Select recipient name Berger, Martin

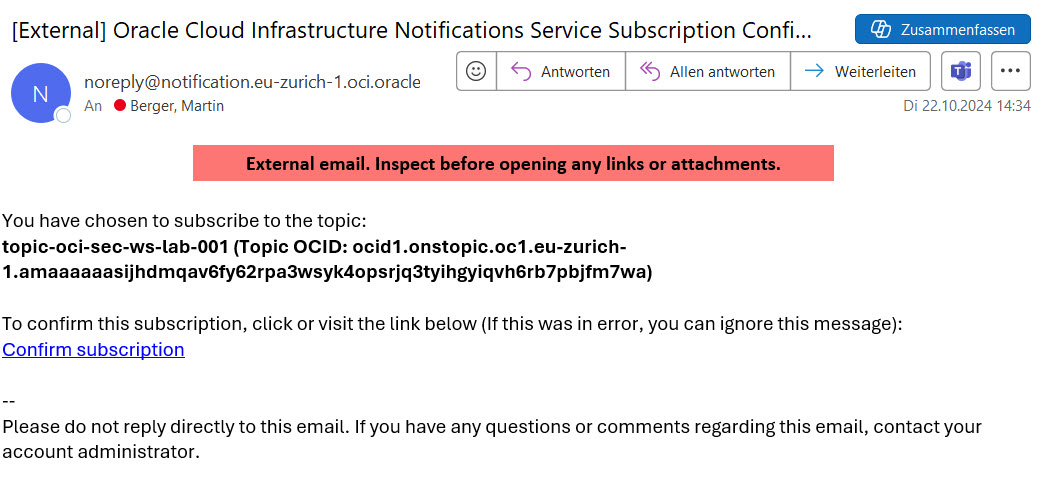point(178,106)
